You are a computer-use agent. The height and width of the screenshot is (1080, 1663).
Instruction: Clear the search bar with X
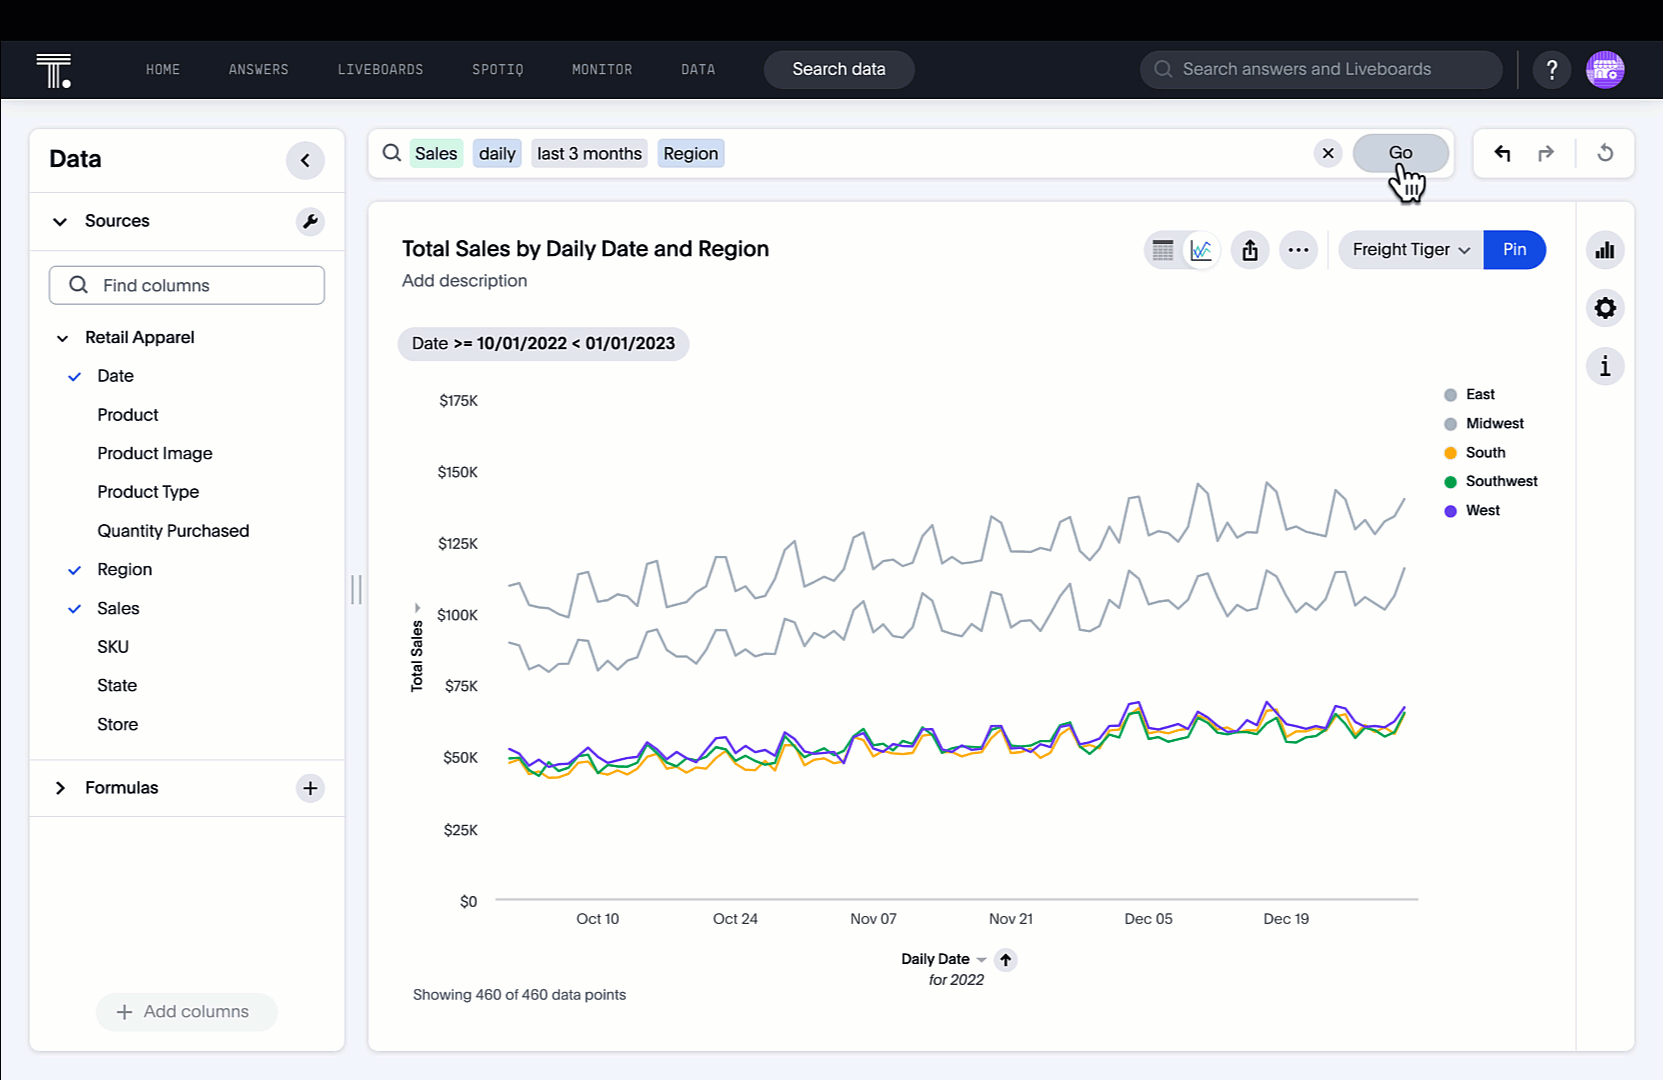pos(1328,153)
